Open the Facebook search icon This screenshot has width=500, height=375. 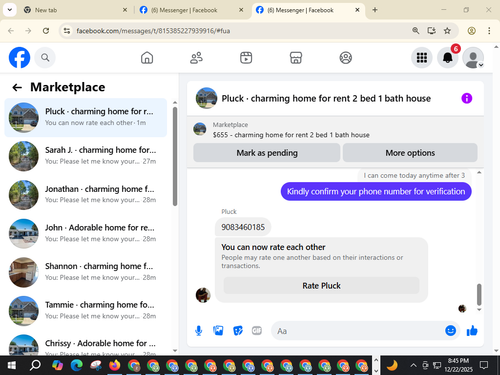point(45,58)
